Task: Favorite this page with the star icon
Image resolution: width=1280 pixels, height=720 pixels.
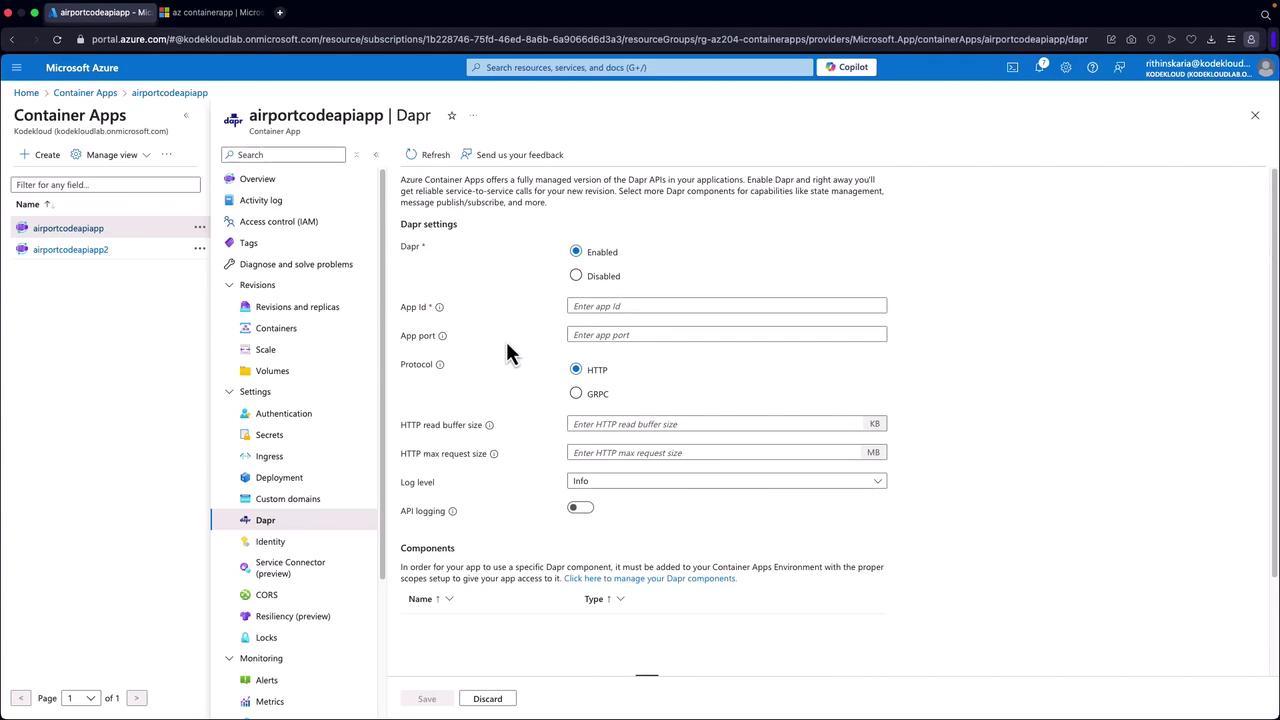Action: (452, 116)
